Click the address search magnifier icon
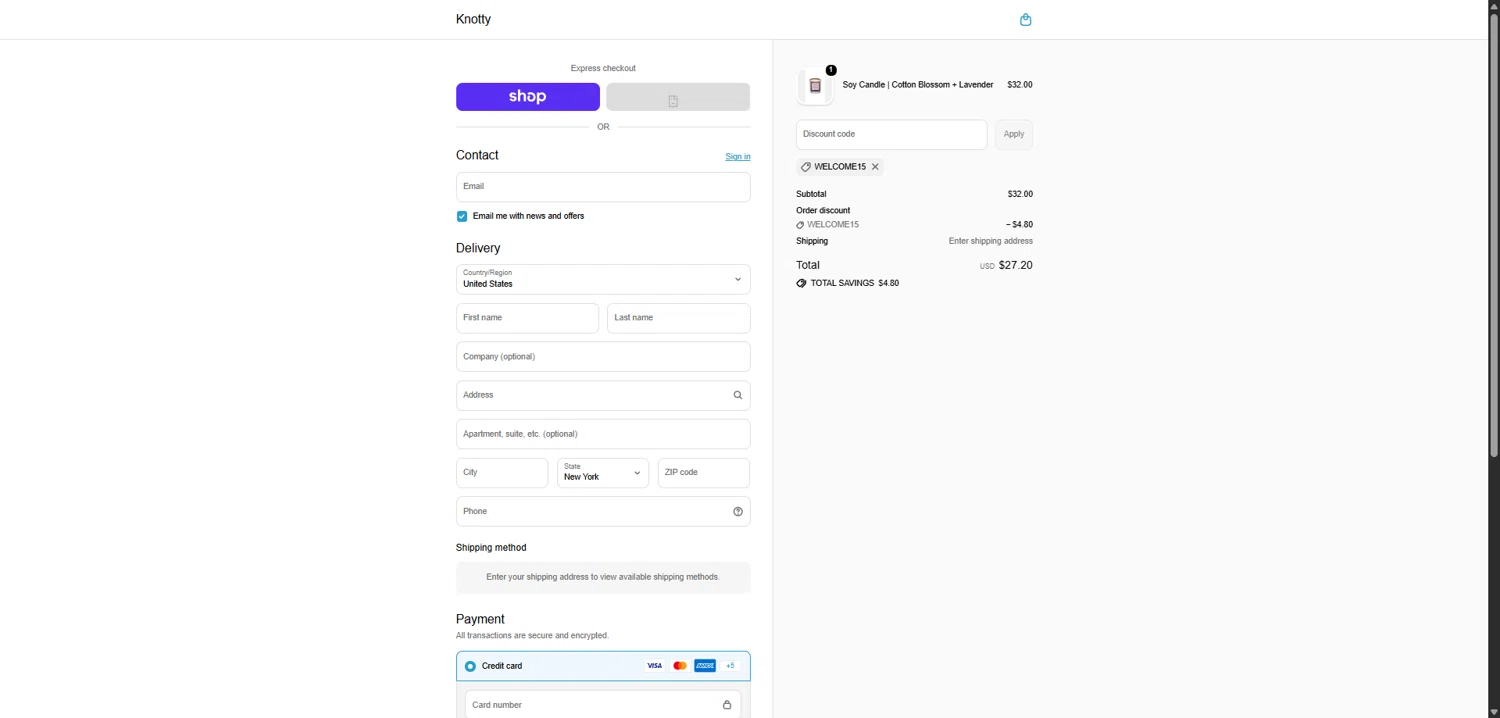1500x718 pixels. point(738,395)
